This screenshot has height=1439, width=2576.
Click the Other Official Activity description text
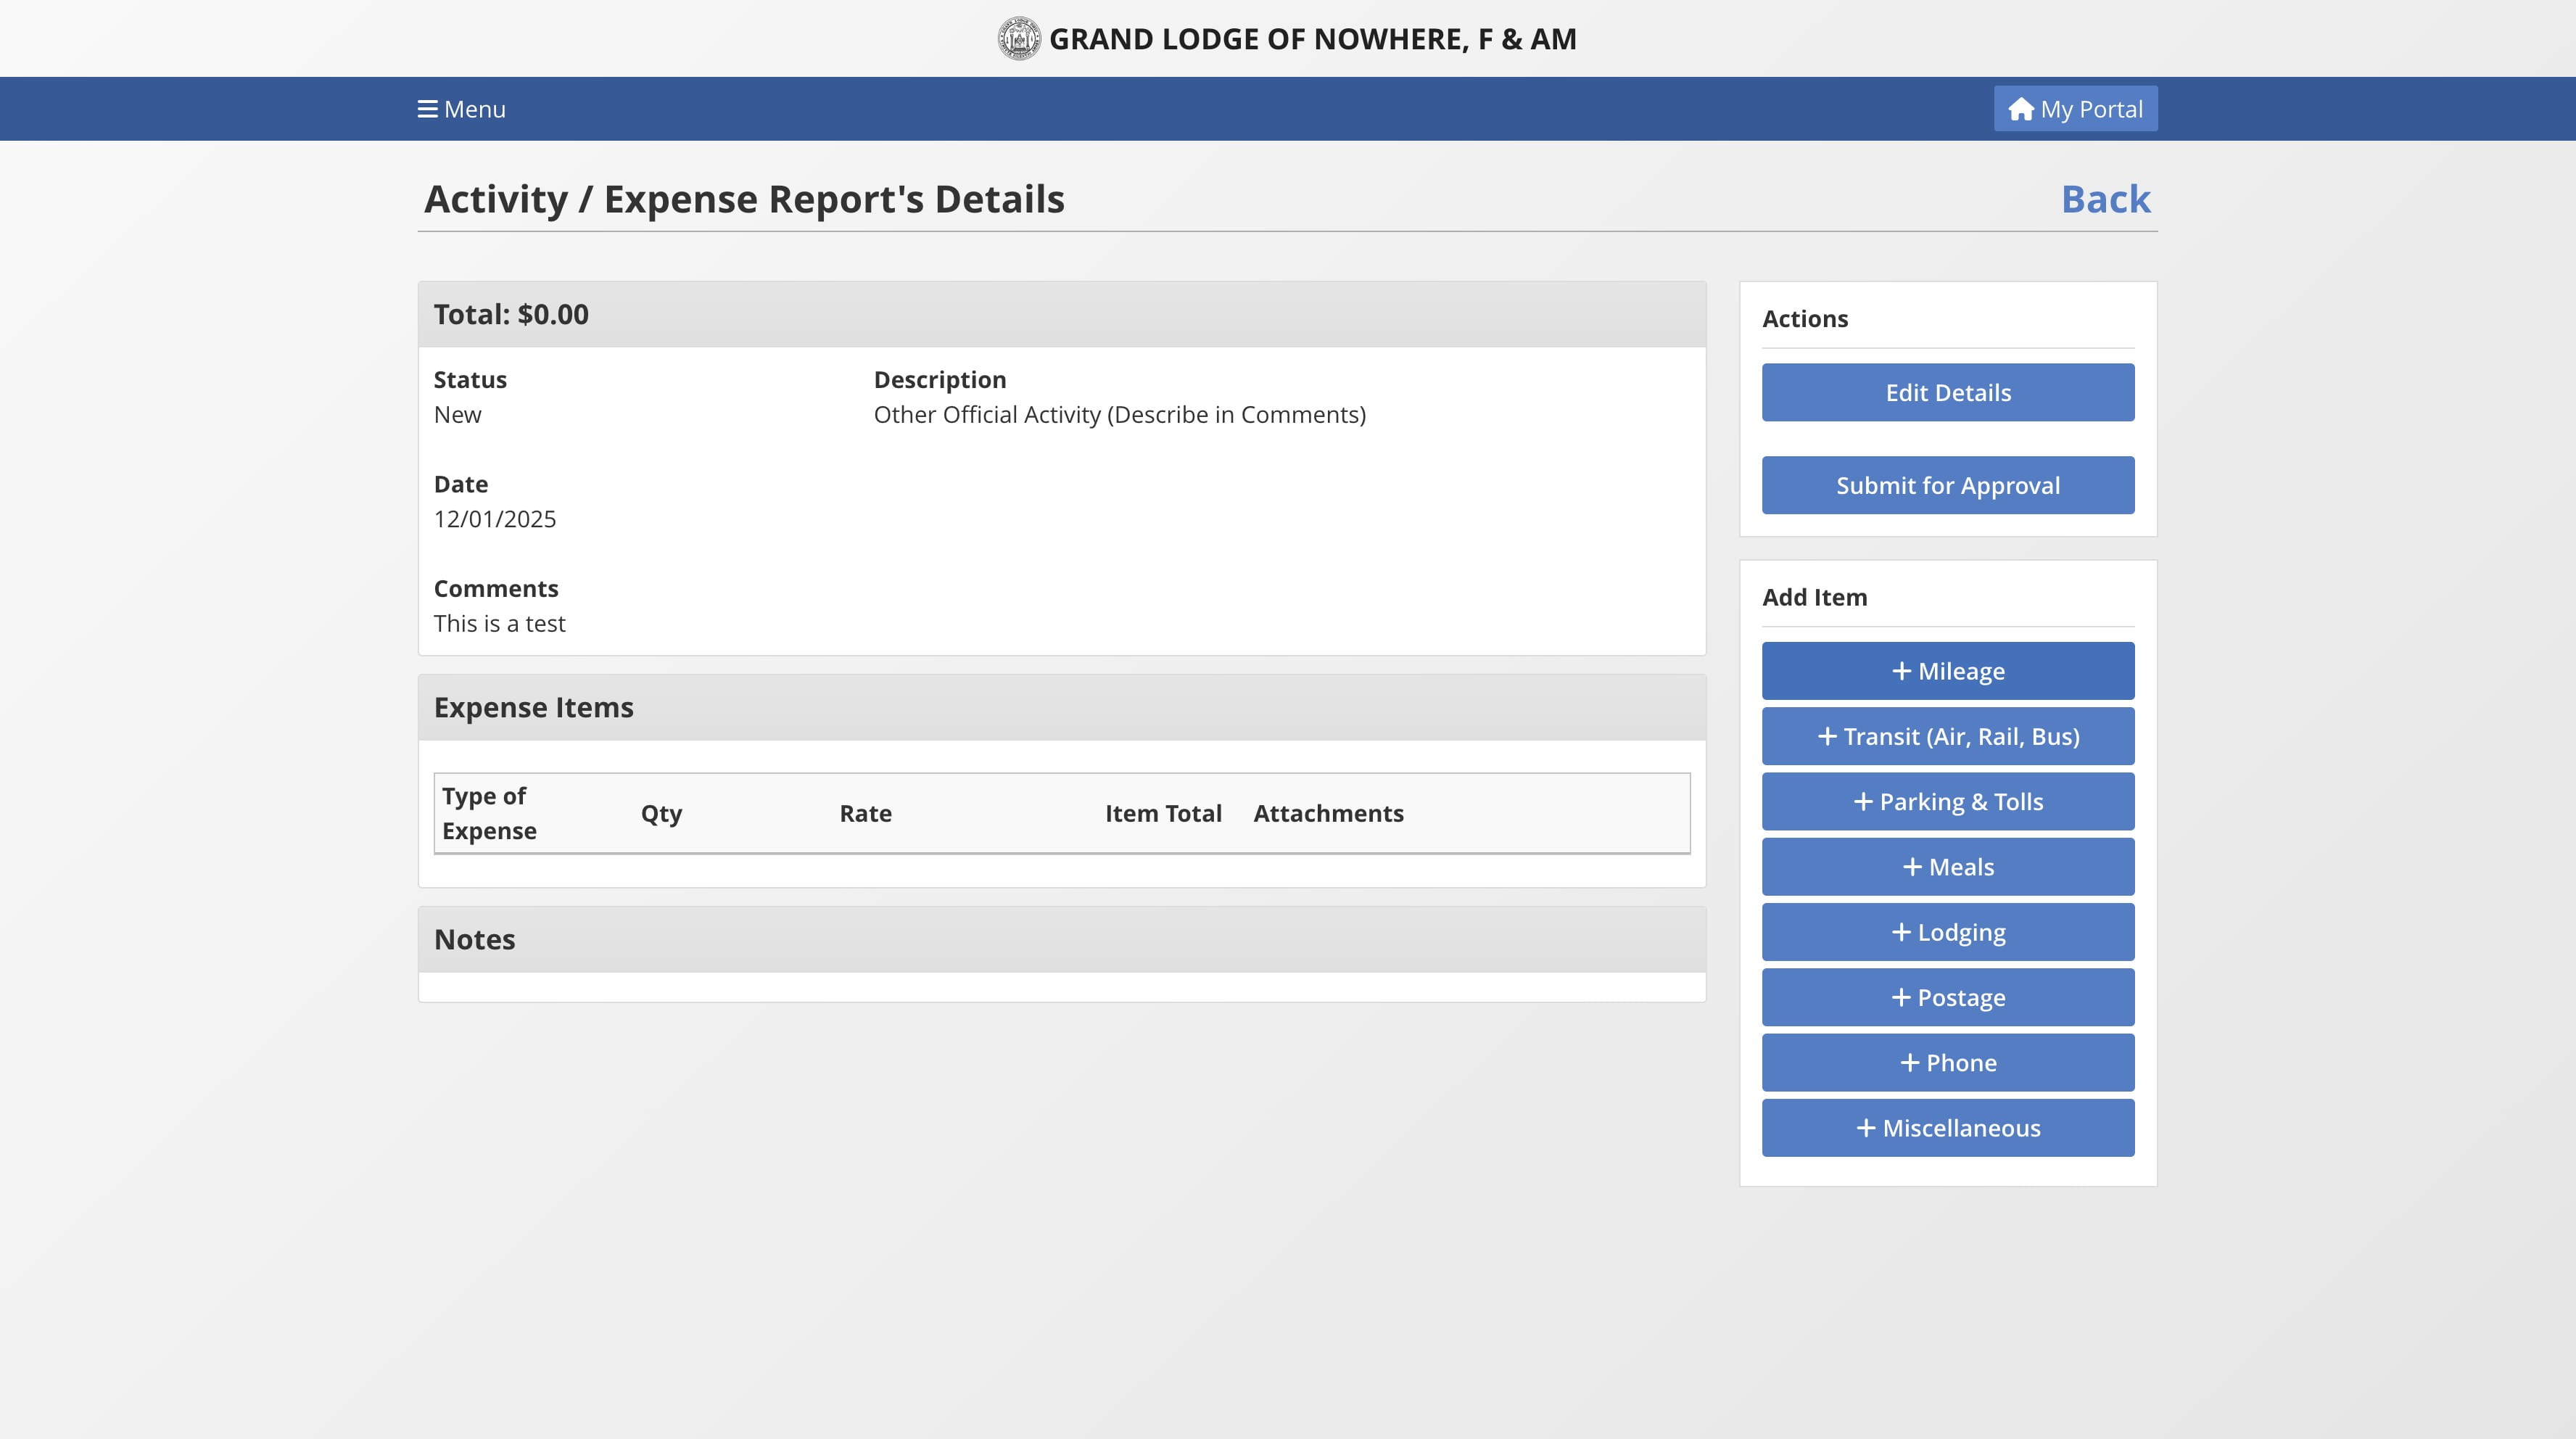[x=1120, y=415]
